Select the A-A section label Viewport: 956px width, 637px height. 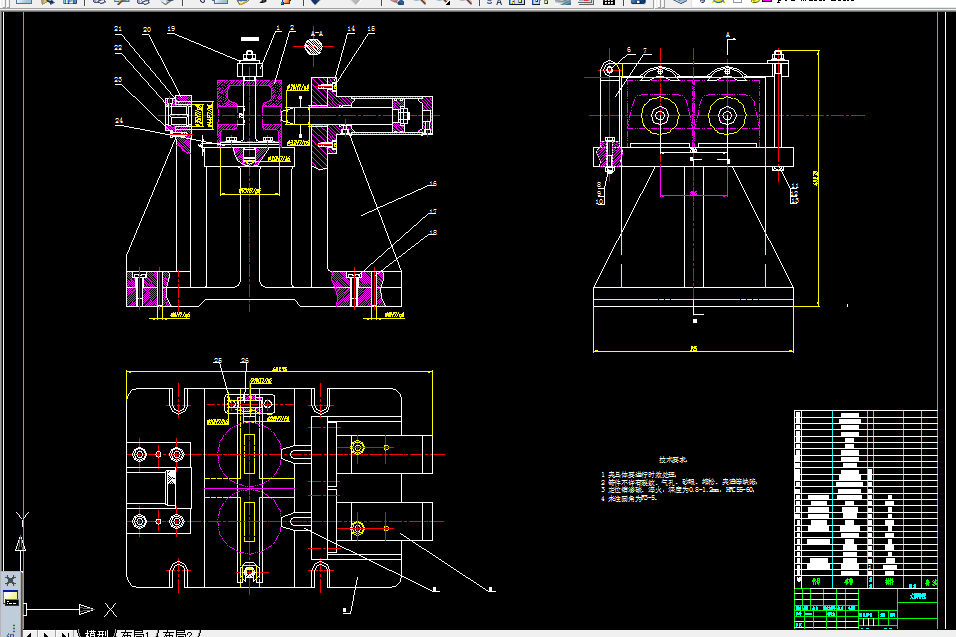pyautogui.click(x=316, y=34)
